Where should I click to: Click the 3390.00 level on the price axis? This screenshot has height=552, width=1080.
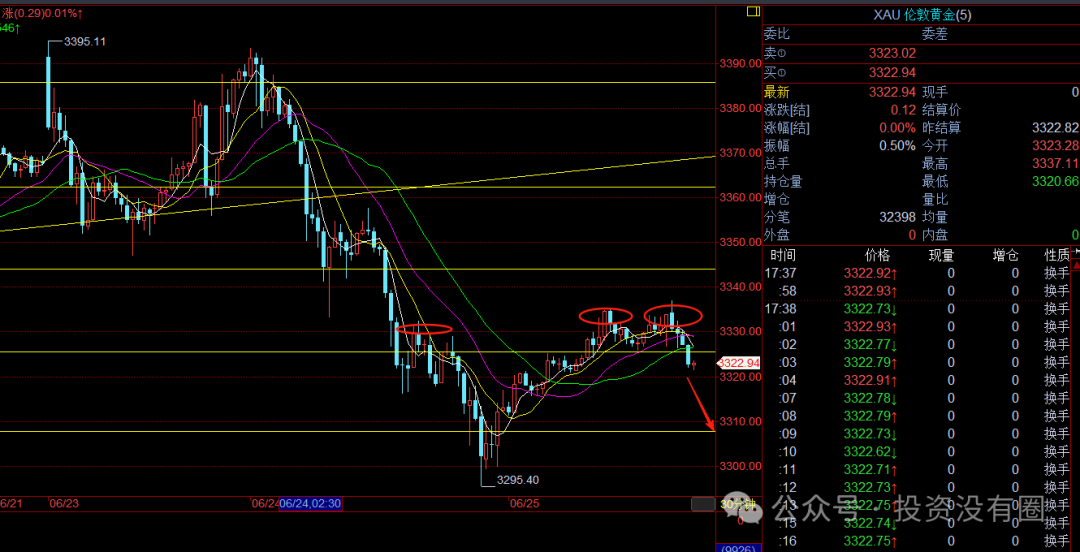click(739, 63)
